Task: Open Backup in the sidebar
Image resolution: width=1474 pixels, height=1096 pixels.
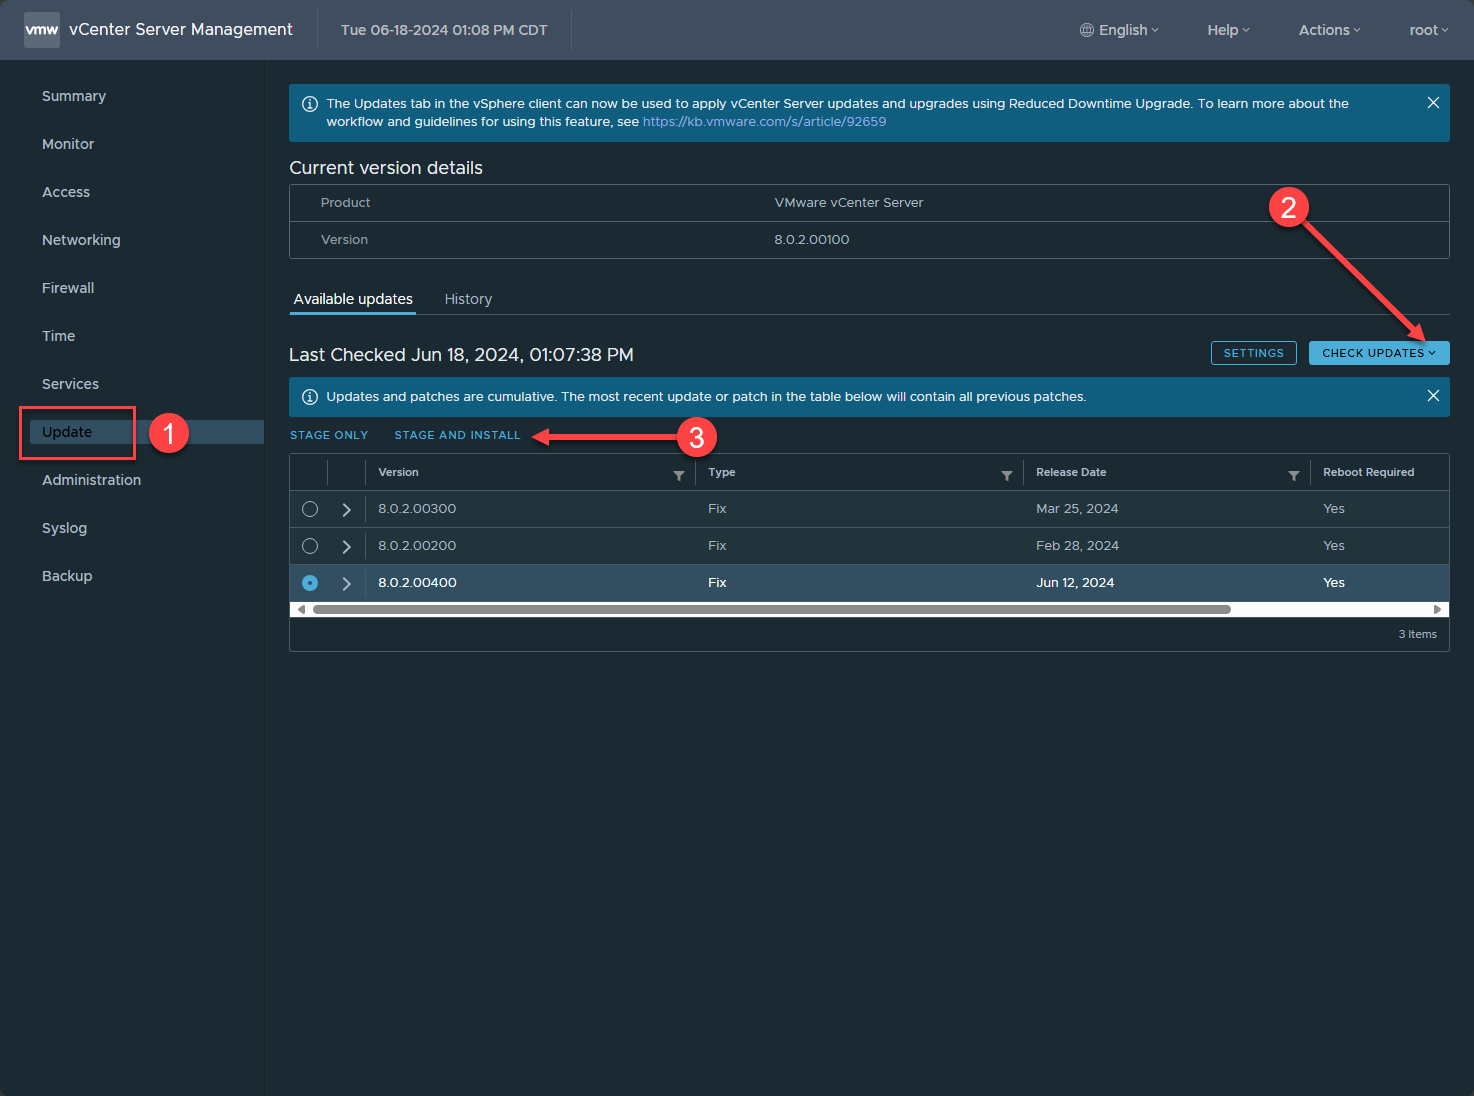Action: [x=67, y=576]
